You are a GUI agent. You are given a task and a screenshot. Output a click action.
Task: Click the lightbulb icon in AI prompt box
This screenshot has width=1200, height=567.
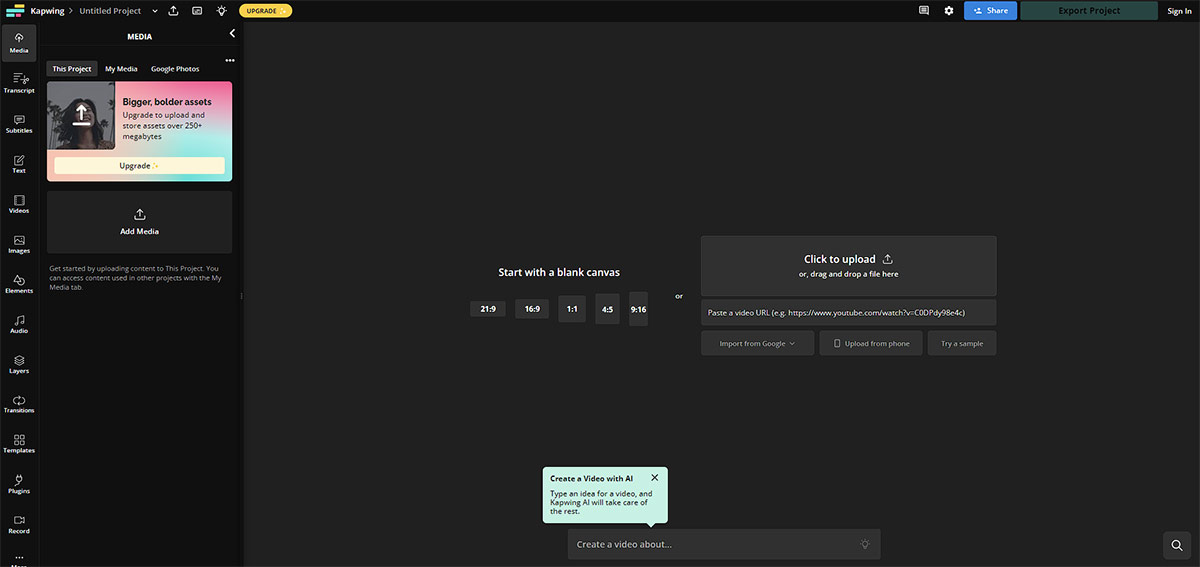point(865,544)
